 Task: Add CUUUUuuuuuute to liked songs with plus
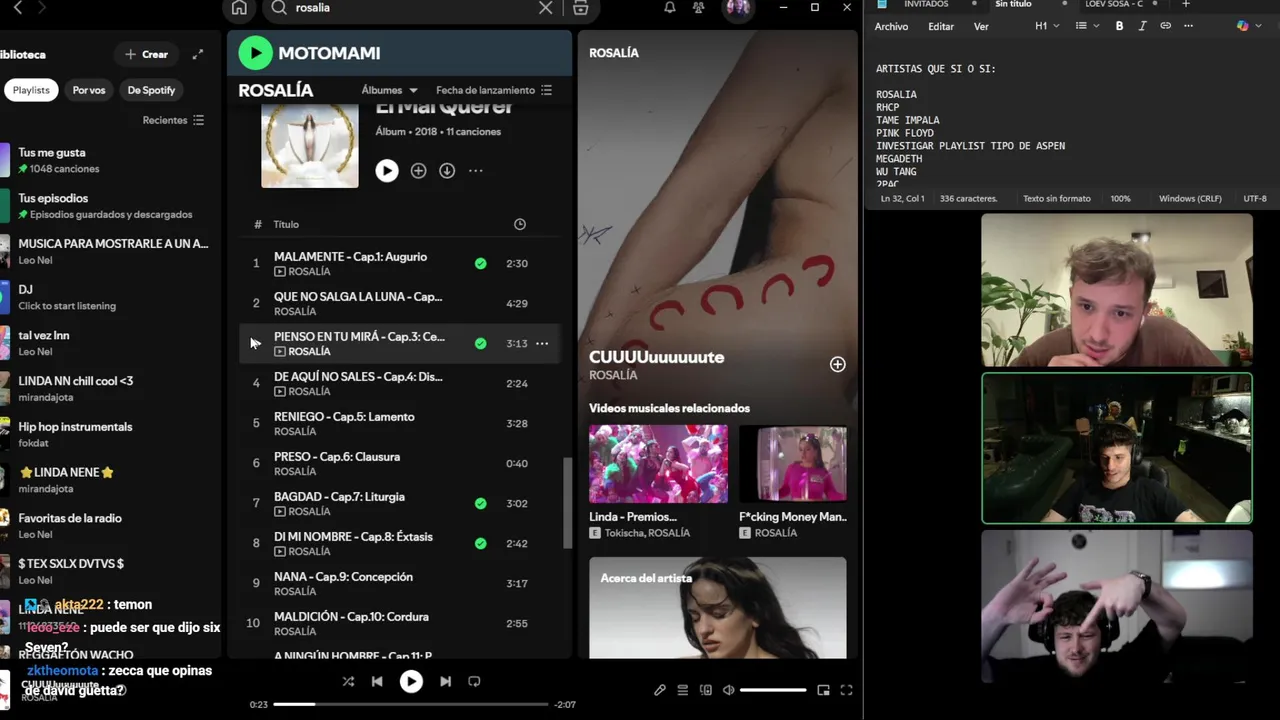pyautogui.click(x=837, y=365)
